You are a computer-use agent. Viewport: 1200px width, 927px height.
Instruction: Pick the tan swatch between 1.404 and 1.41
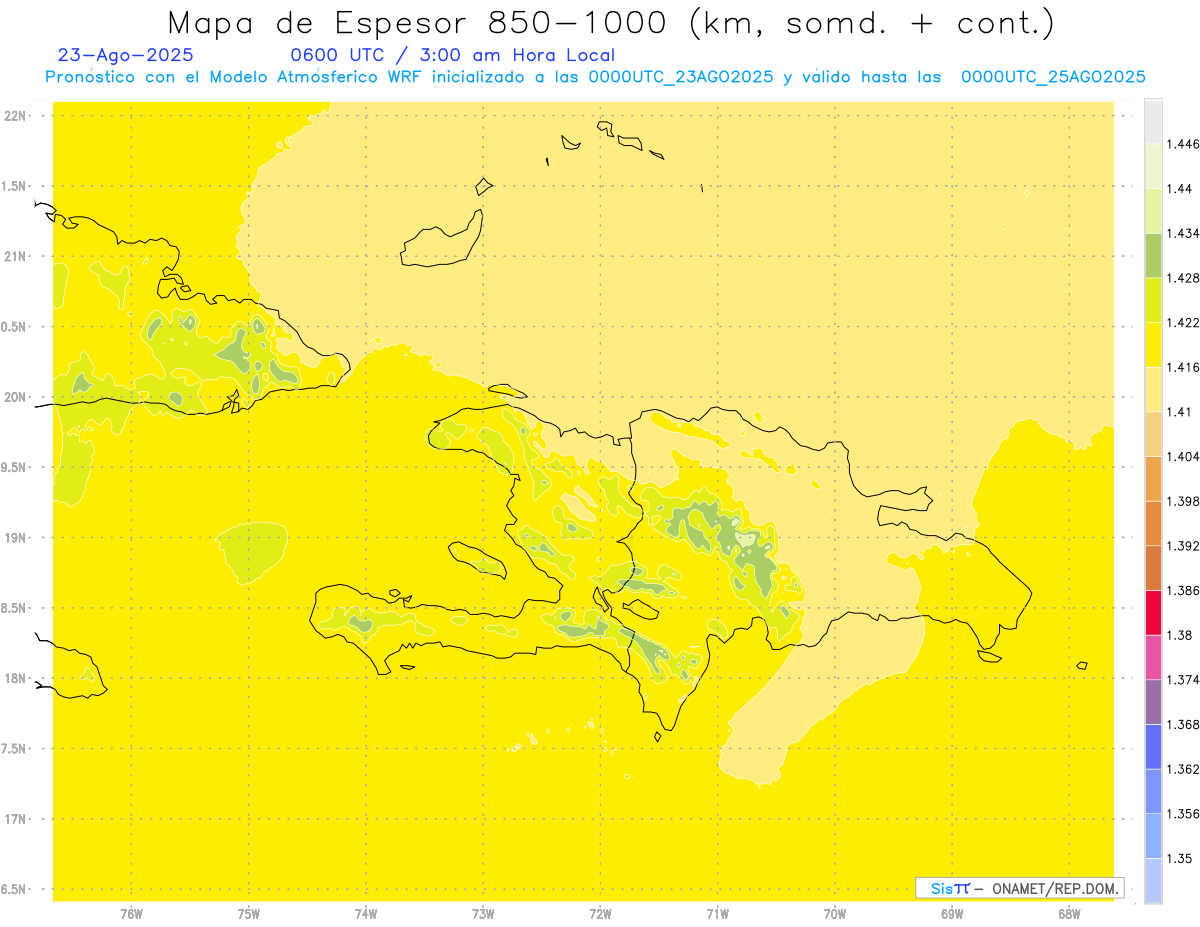(1153, 434)
